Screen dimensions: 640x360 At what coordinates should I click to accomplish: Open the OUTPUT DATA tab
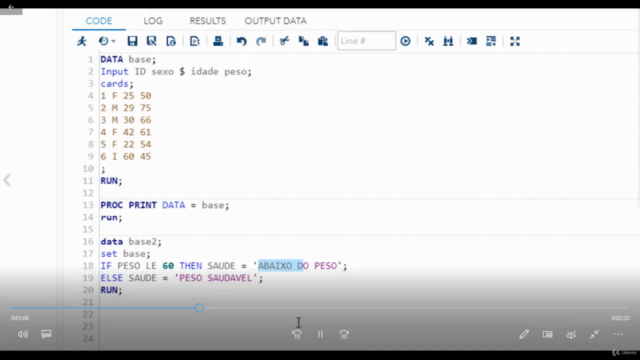point(276,21)
